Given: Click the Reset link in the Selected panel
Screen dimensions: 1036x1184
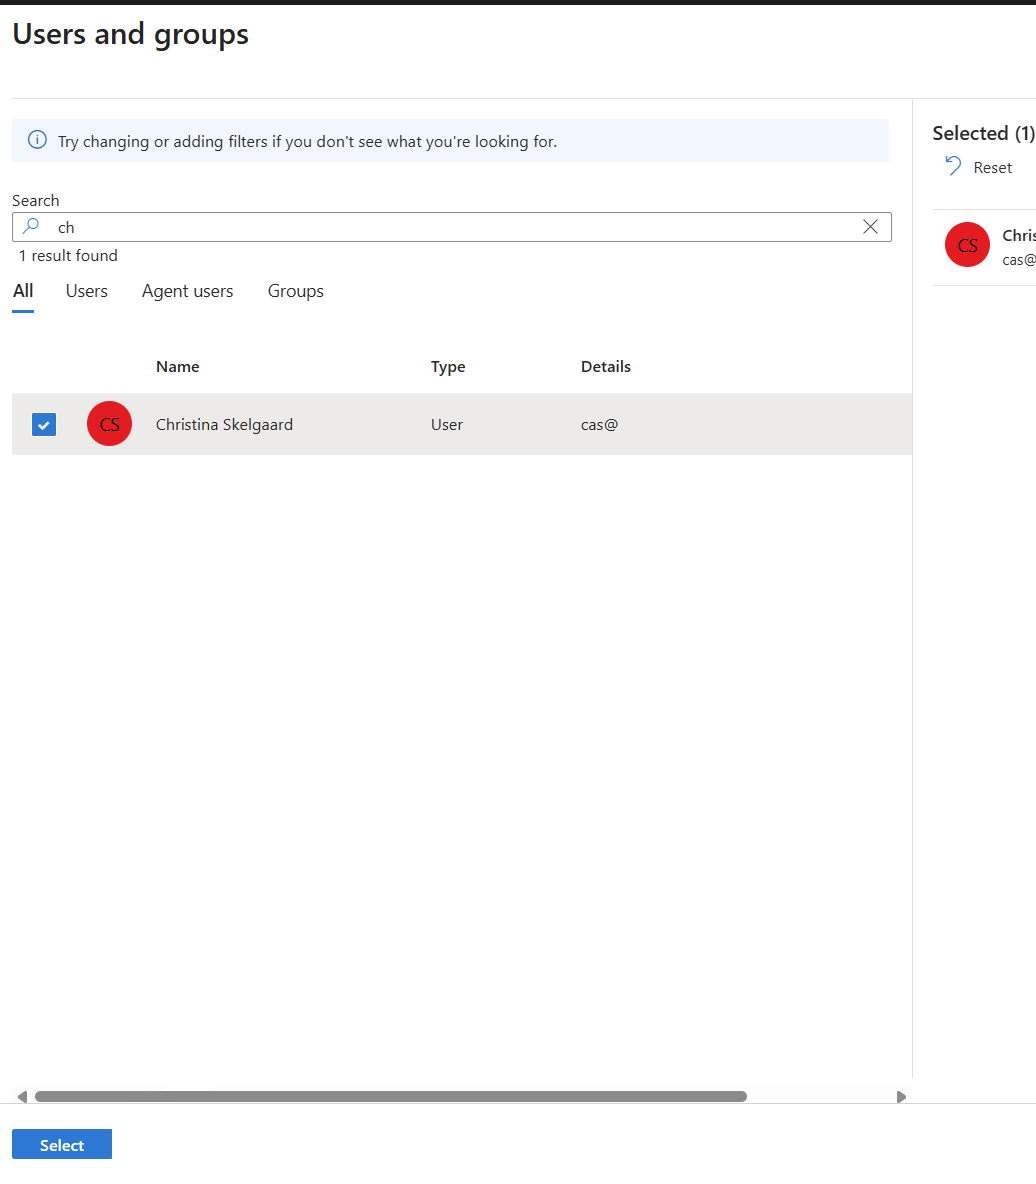Looking at the screenshot, I should coord(992,168).
